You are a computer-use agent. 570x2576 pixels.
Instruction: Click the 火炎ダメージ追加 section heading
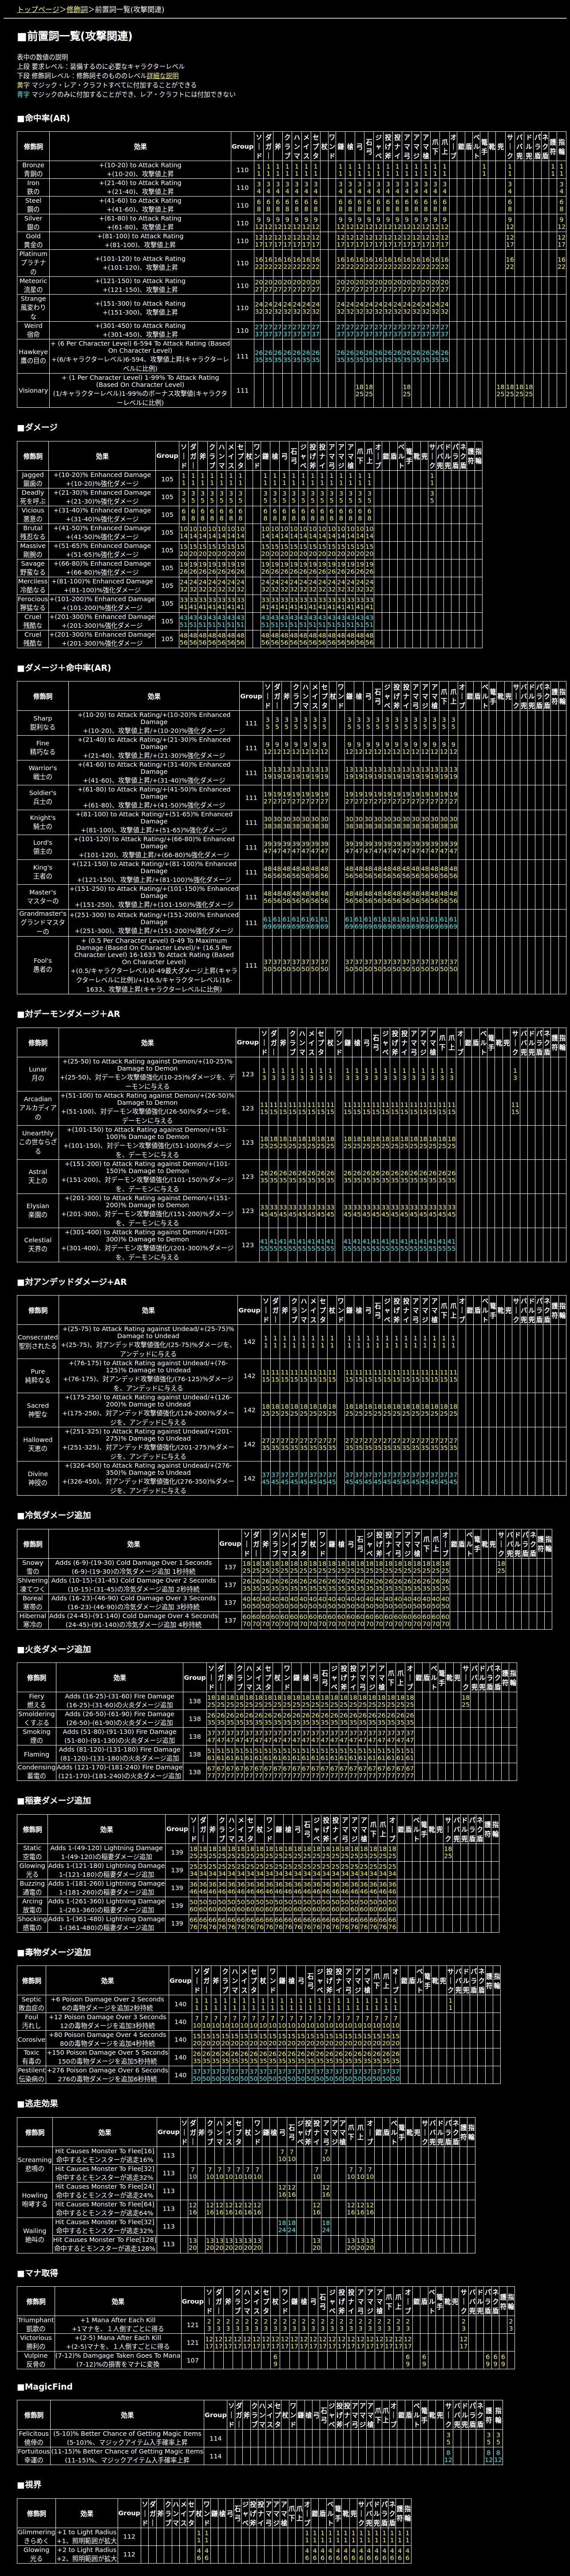point(54,1649)
